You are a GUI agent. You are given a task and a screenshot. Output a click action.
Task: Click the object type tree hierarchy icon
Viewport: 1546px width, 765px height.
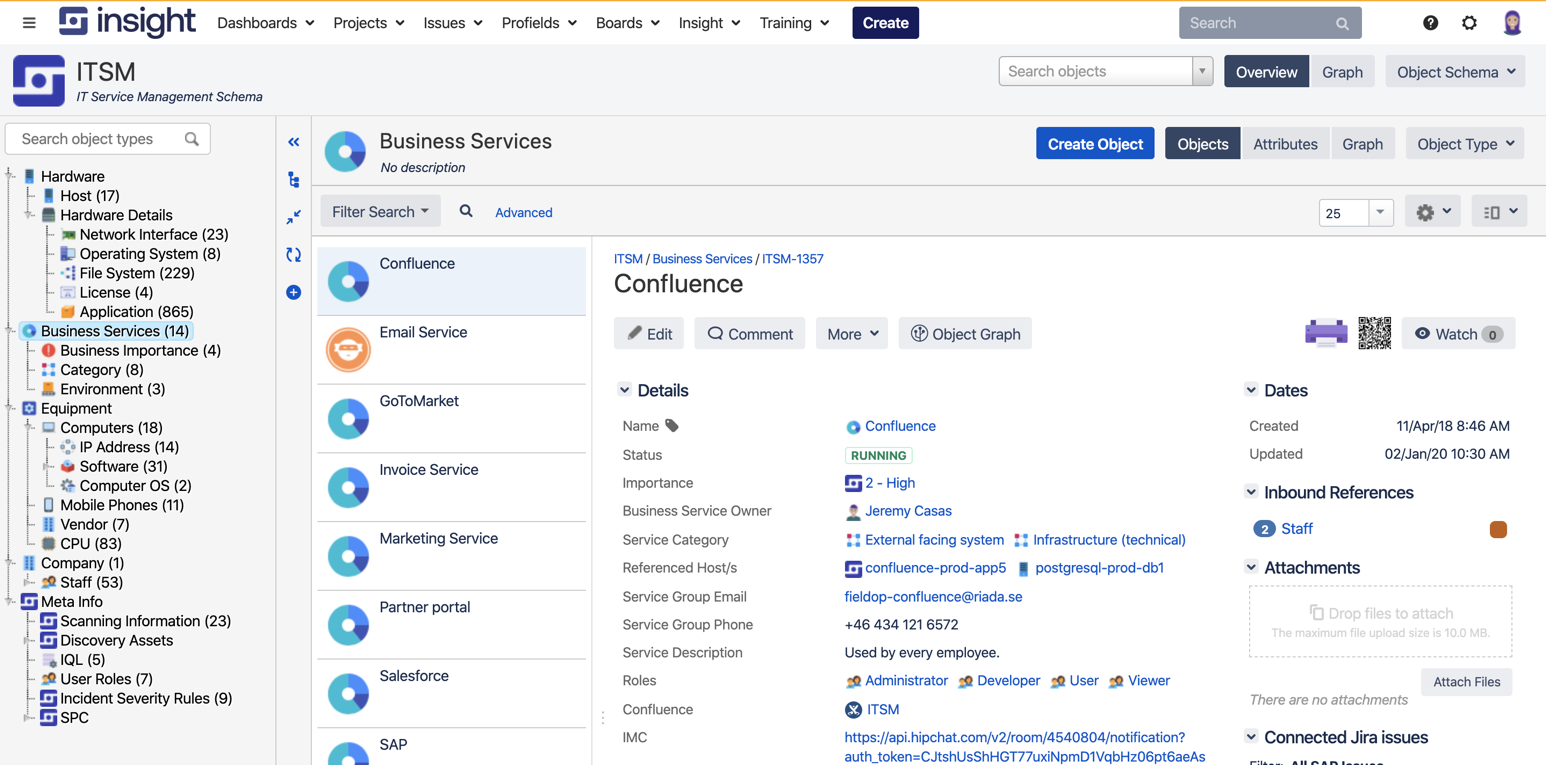coord(294,180)
